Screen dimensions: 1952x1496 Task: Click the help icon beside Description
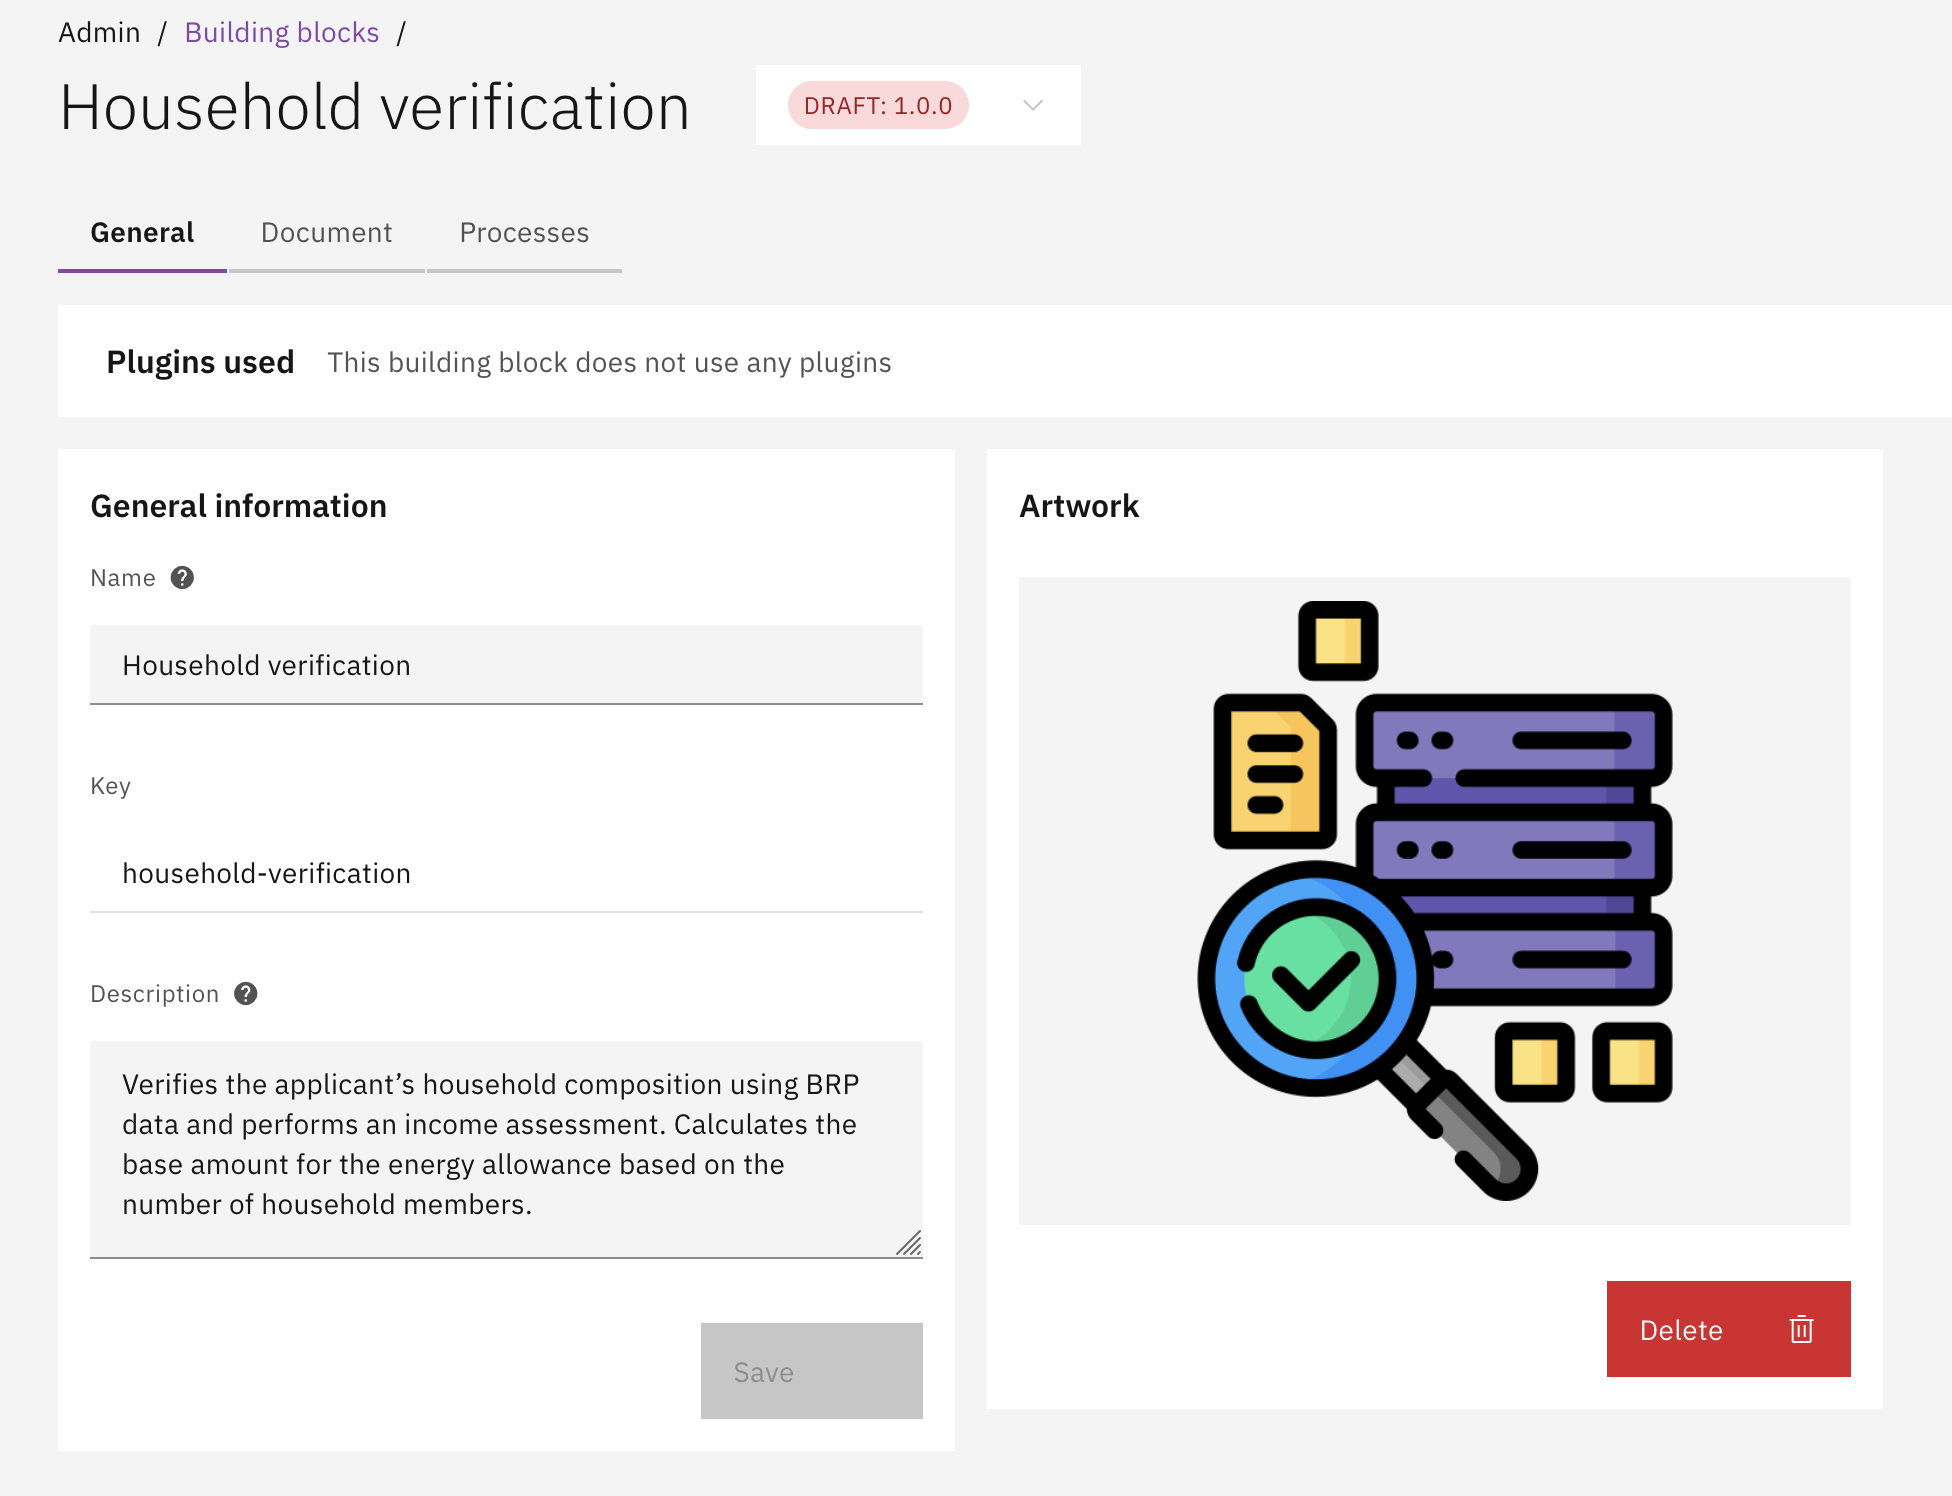(246, 994)
